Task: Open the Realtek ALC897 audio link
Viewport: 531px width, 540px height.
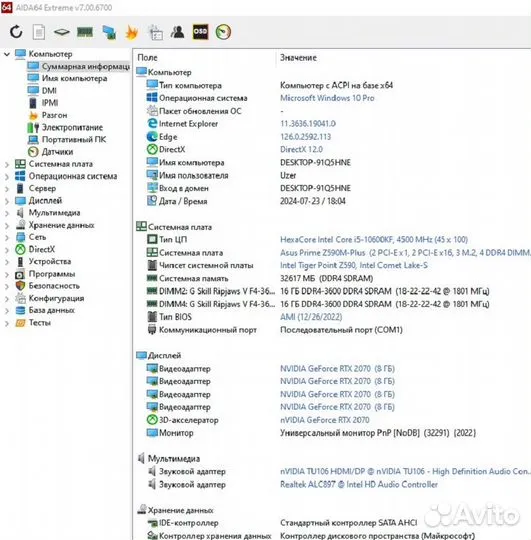Action: 359,484
